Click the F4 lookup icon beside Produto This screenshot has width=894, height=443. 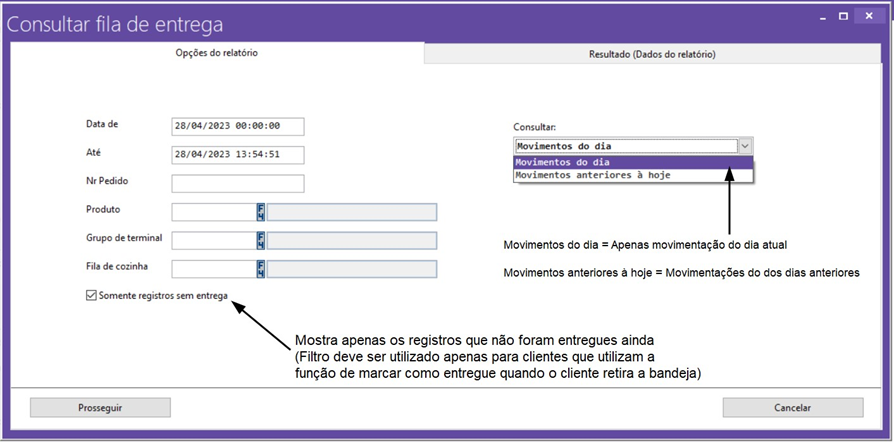coord(261,211)
